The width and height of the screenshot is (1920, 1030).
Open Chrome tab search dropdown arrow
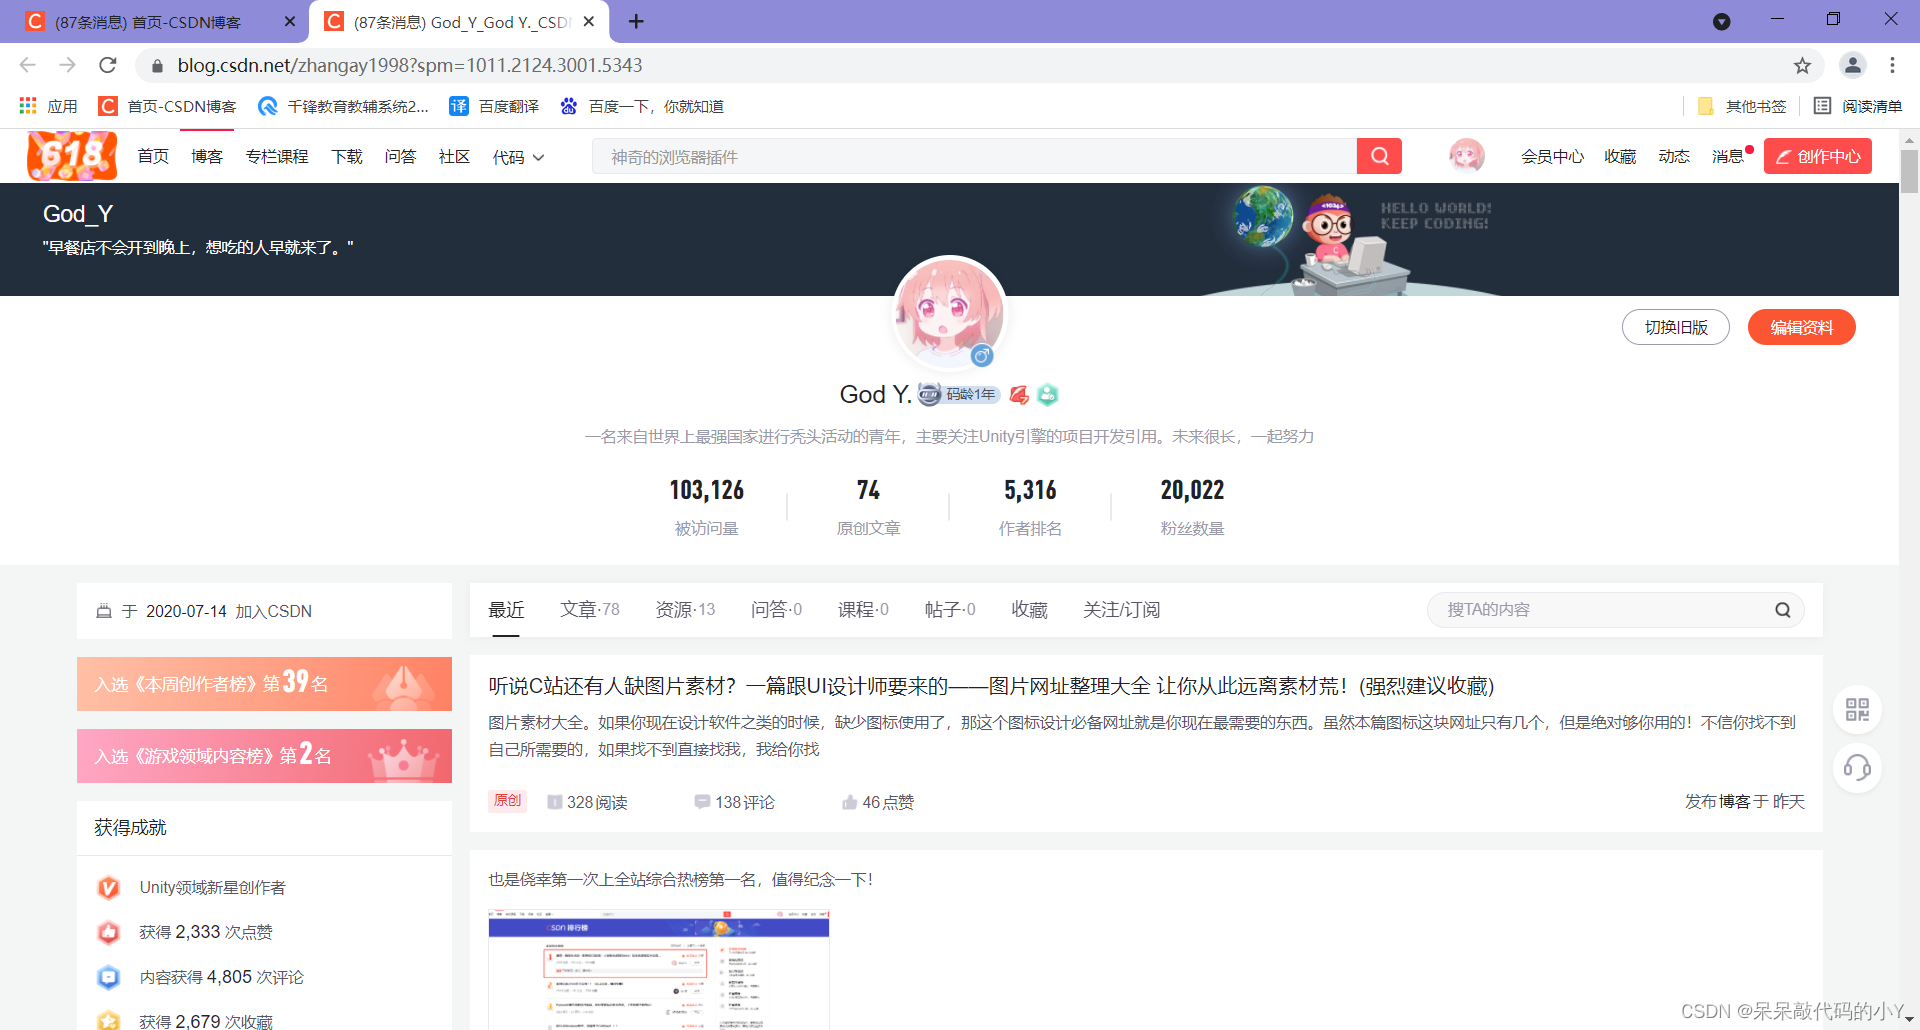1721,21
